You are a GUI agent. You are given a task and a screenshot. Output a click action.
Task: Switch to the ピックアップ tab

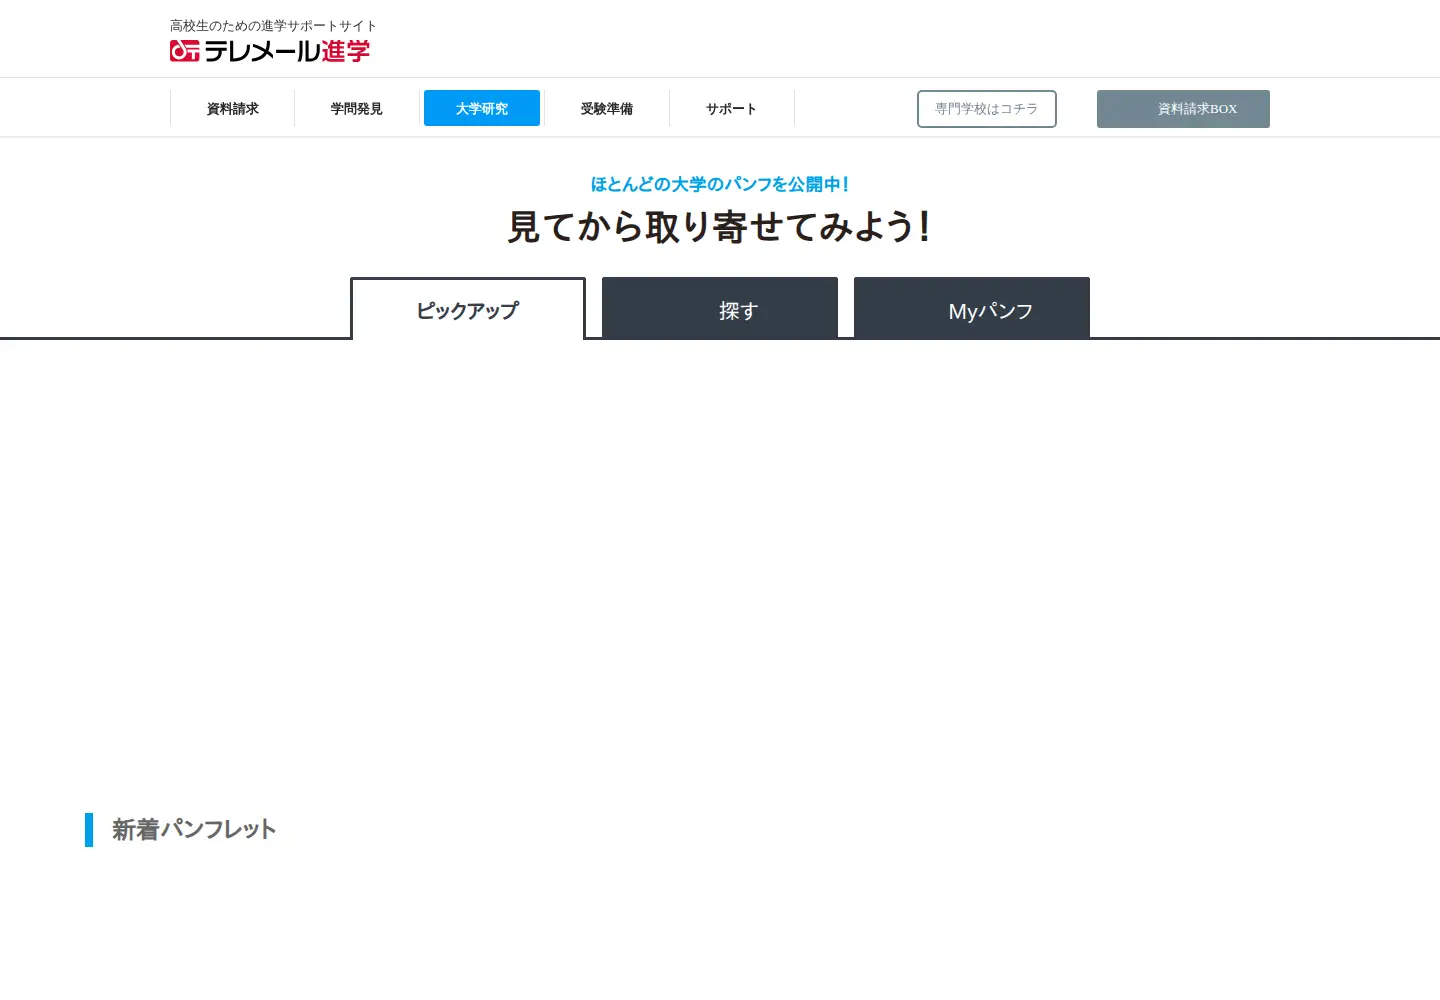pyautogui.click(x=468, y=310)
